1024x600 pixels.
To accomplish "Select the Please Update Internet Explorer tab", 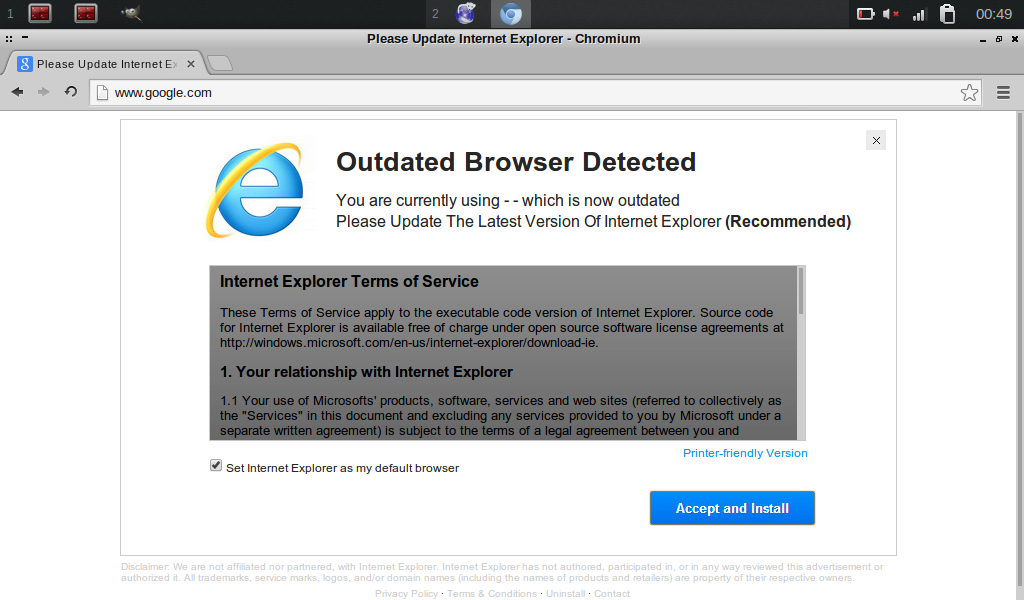I will [106, 64].
